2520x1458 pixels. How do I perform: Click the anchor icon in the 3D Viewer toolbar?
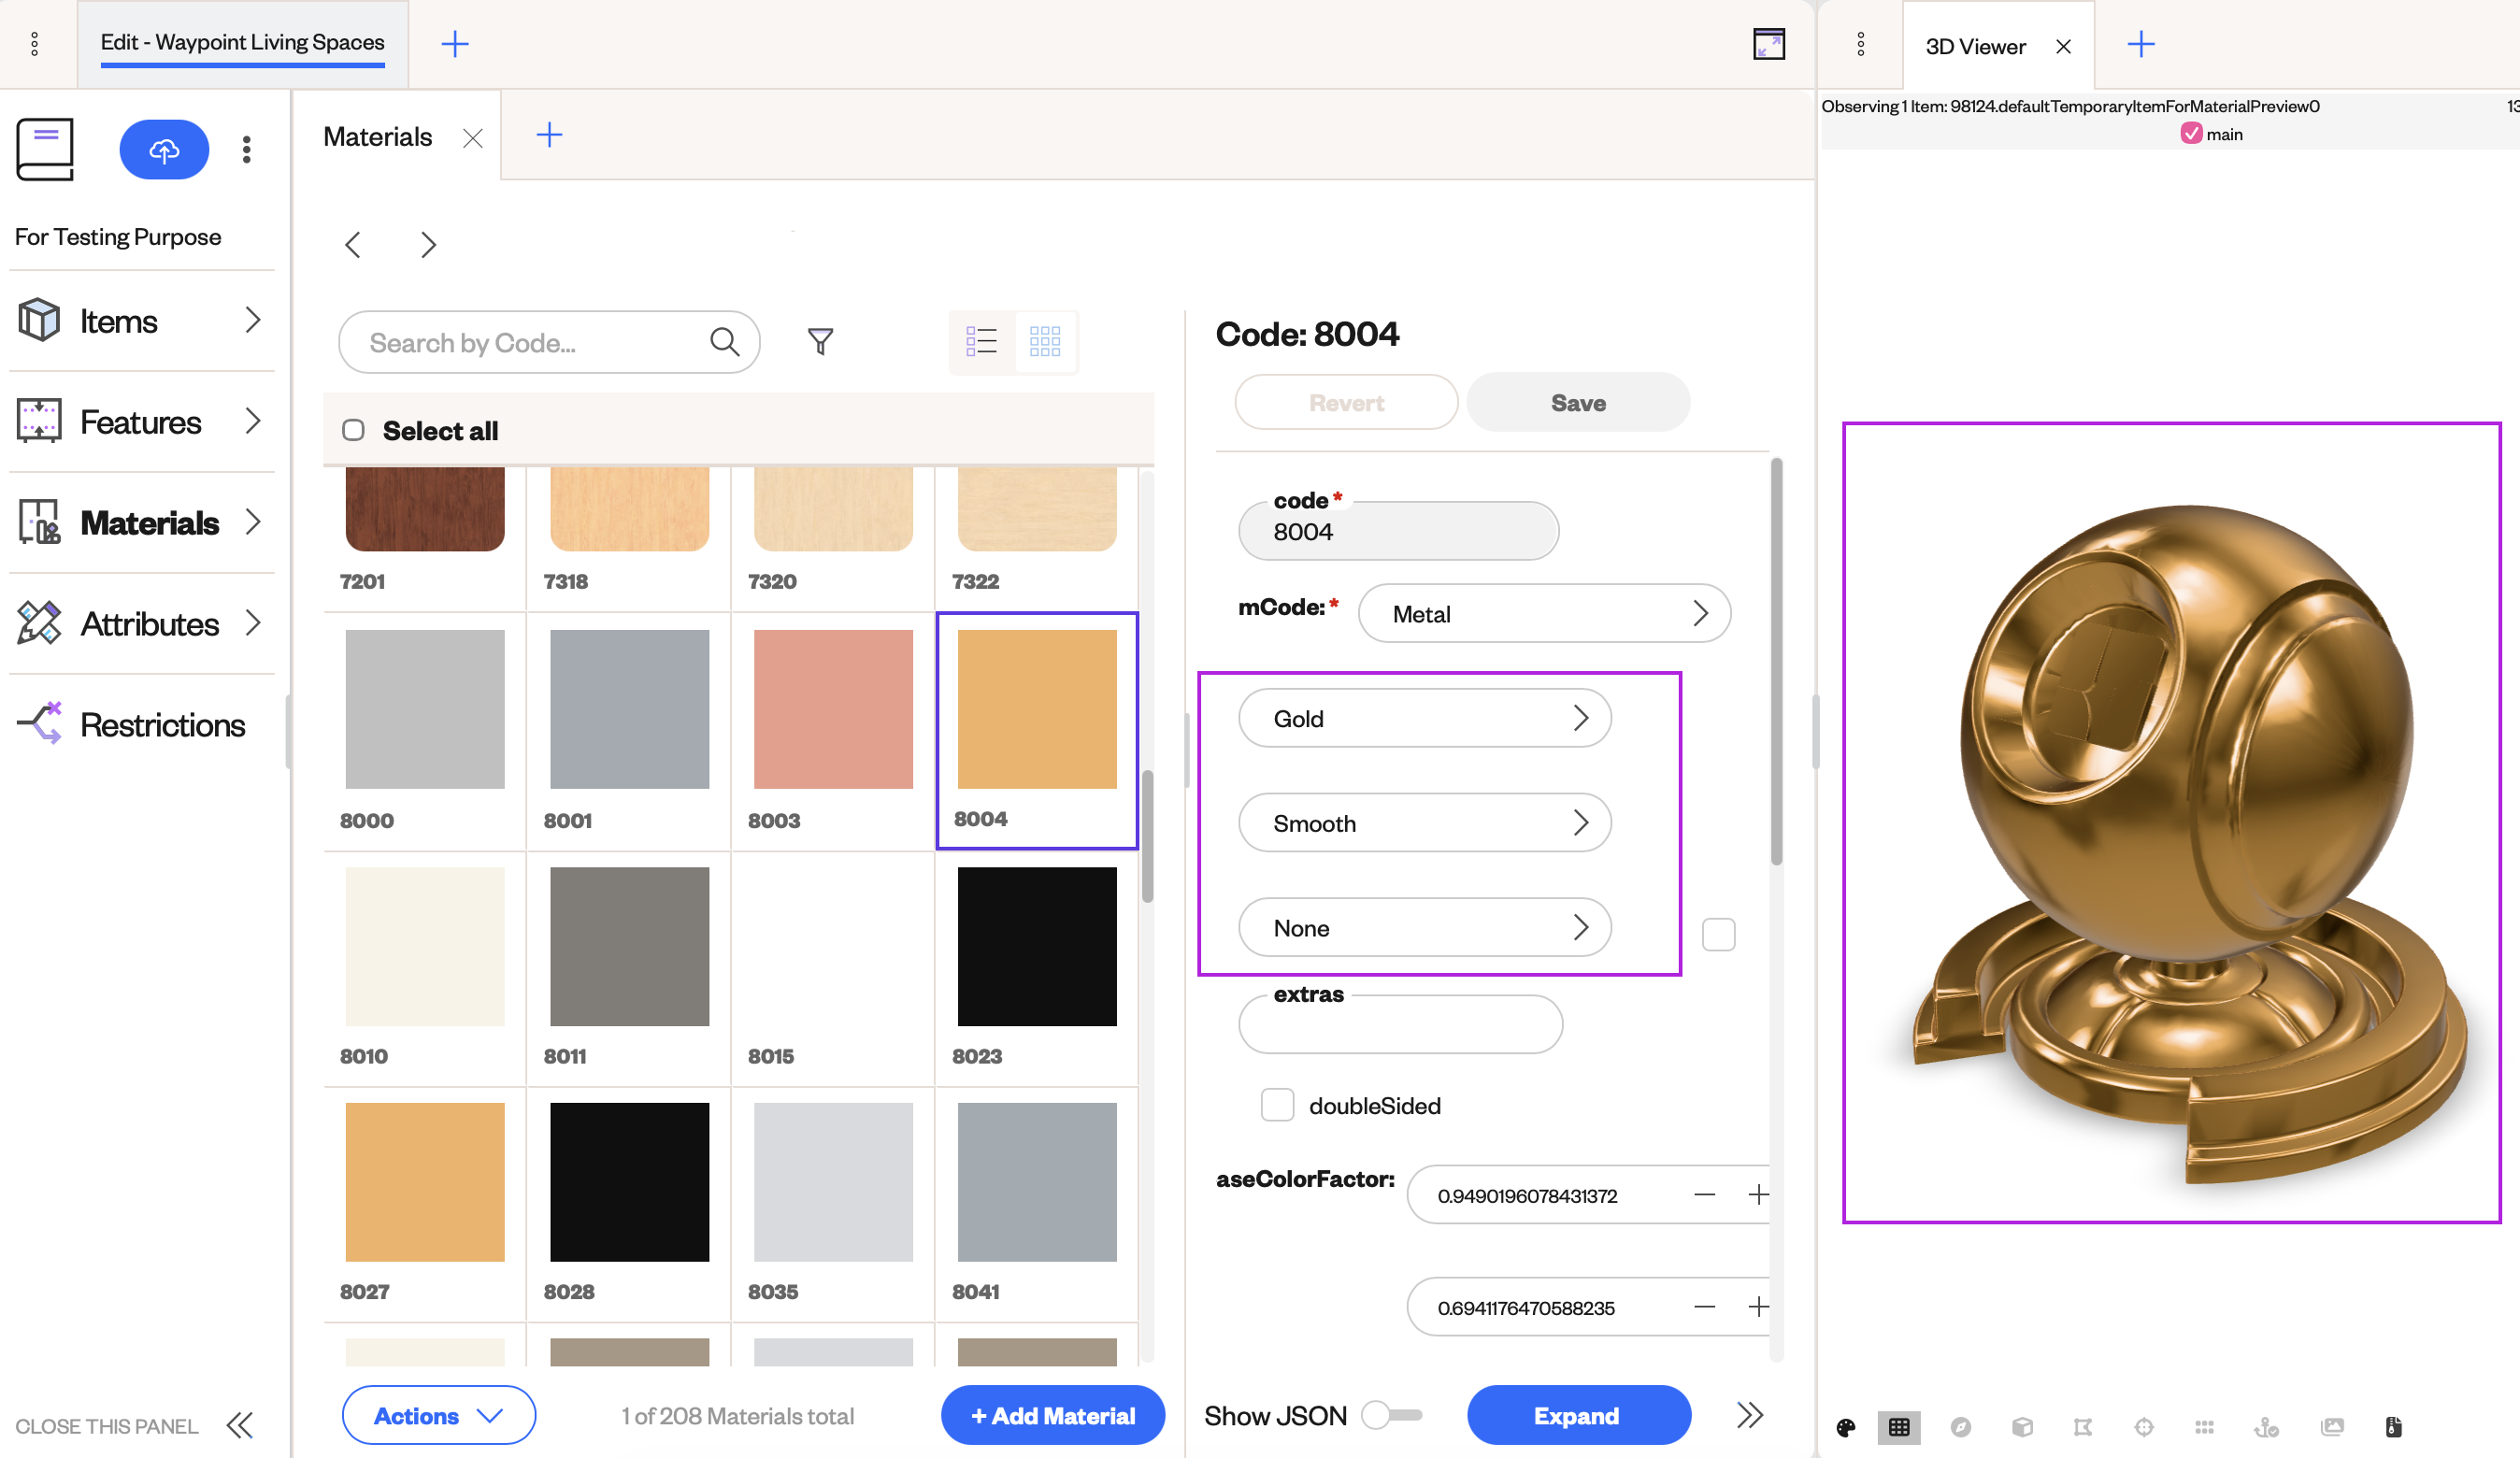coord(2266,1427)
